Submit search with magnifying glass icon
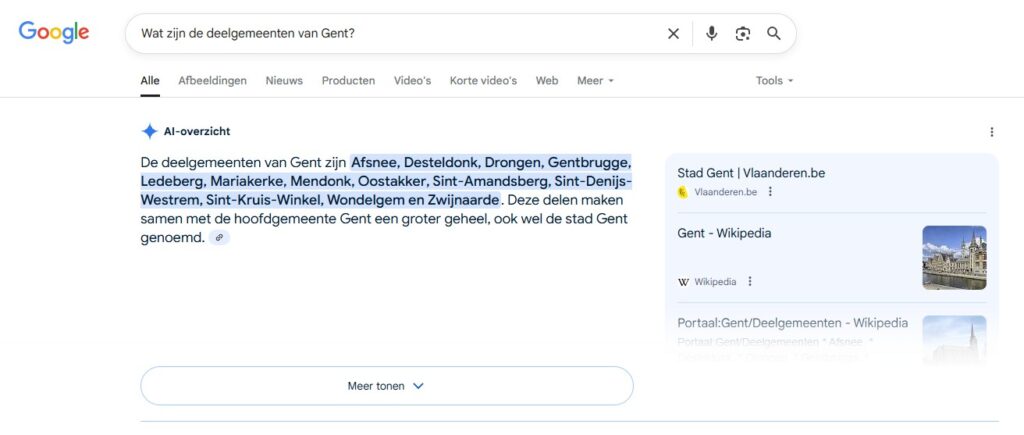 (774, 33)
